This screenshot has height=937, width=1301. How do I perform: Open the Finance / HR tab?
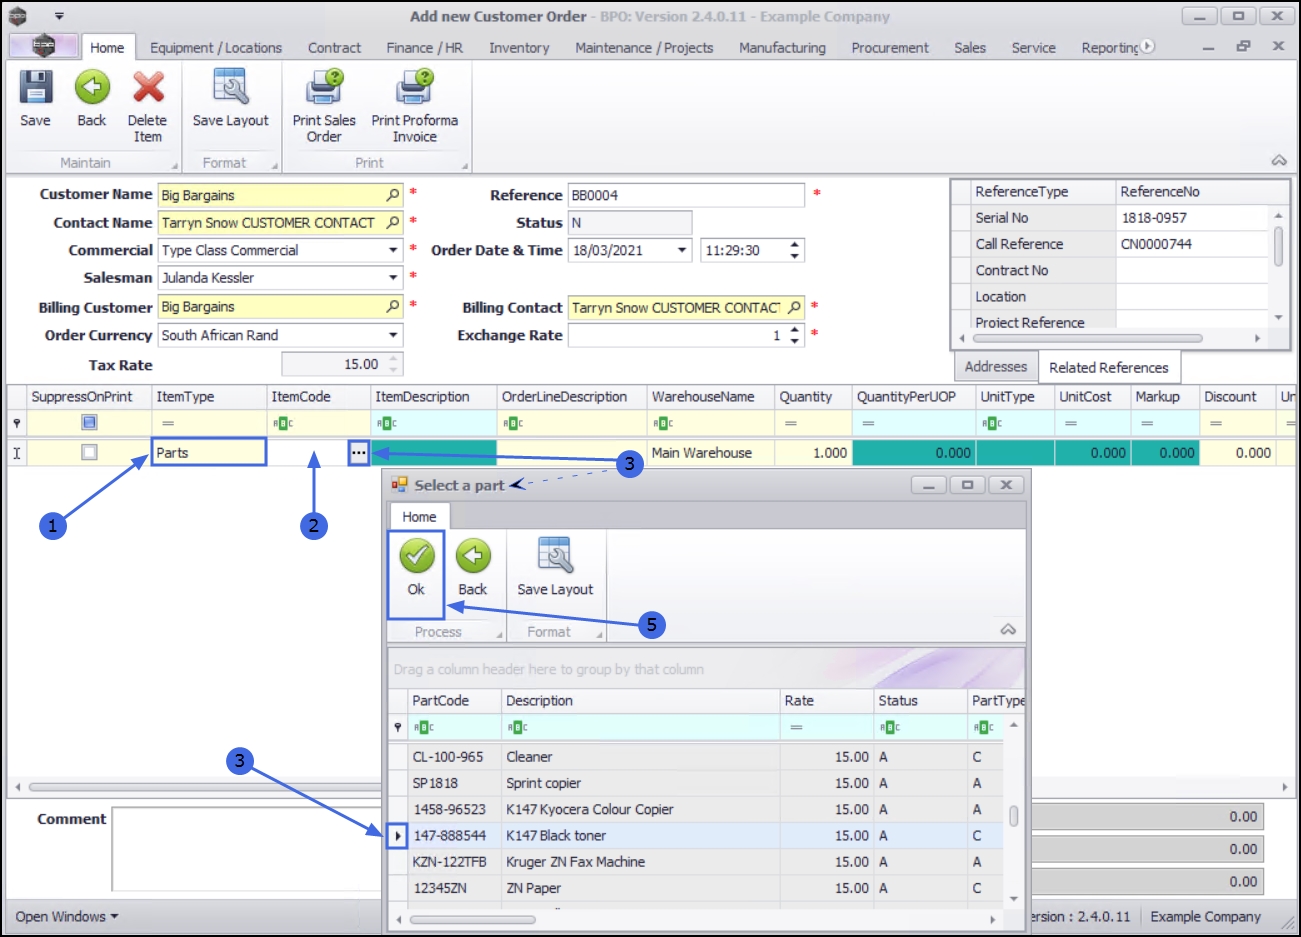pyautogui.click(x=425, y=47)
